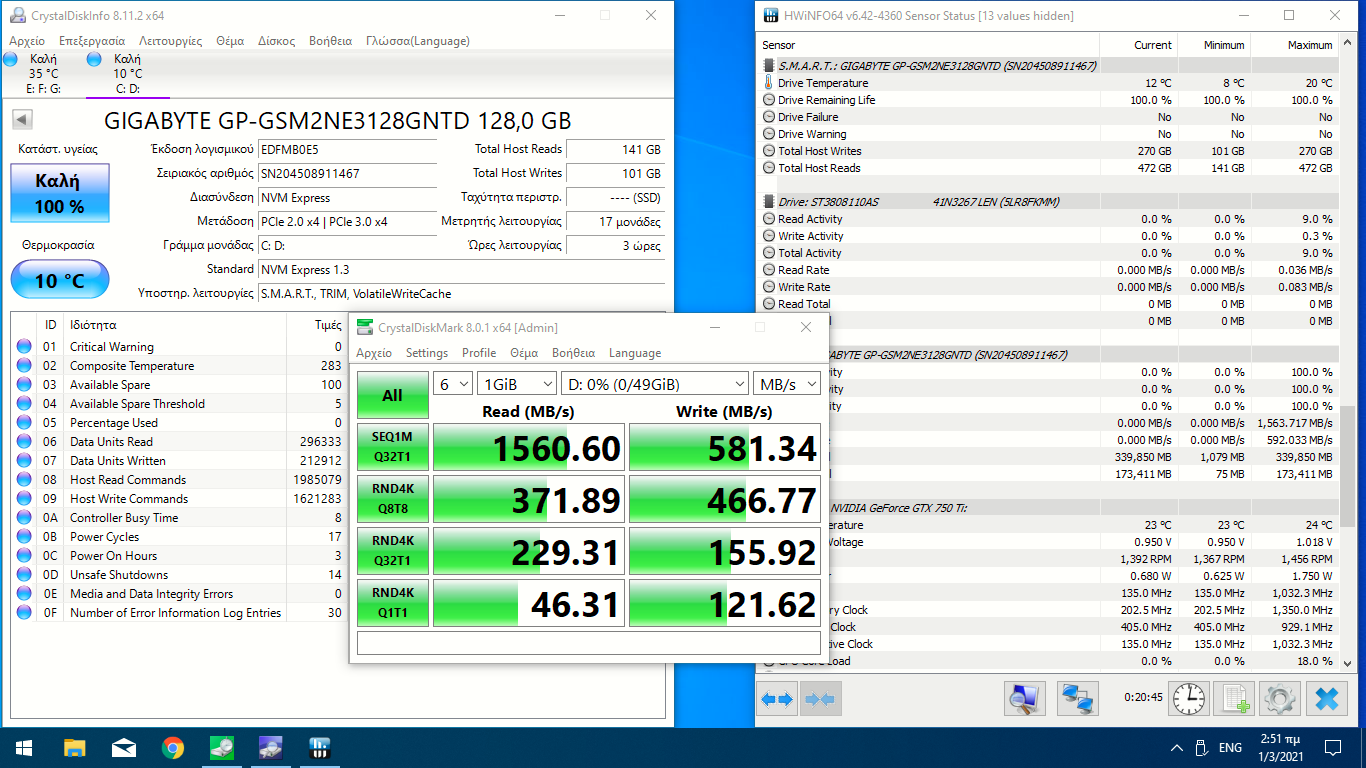The width and height of the screenshot is (1366, 768).
Task: Open the test size dropdown showing 1GiB
Action: coord(518,384)
